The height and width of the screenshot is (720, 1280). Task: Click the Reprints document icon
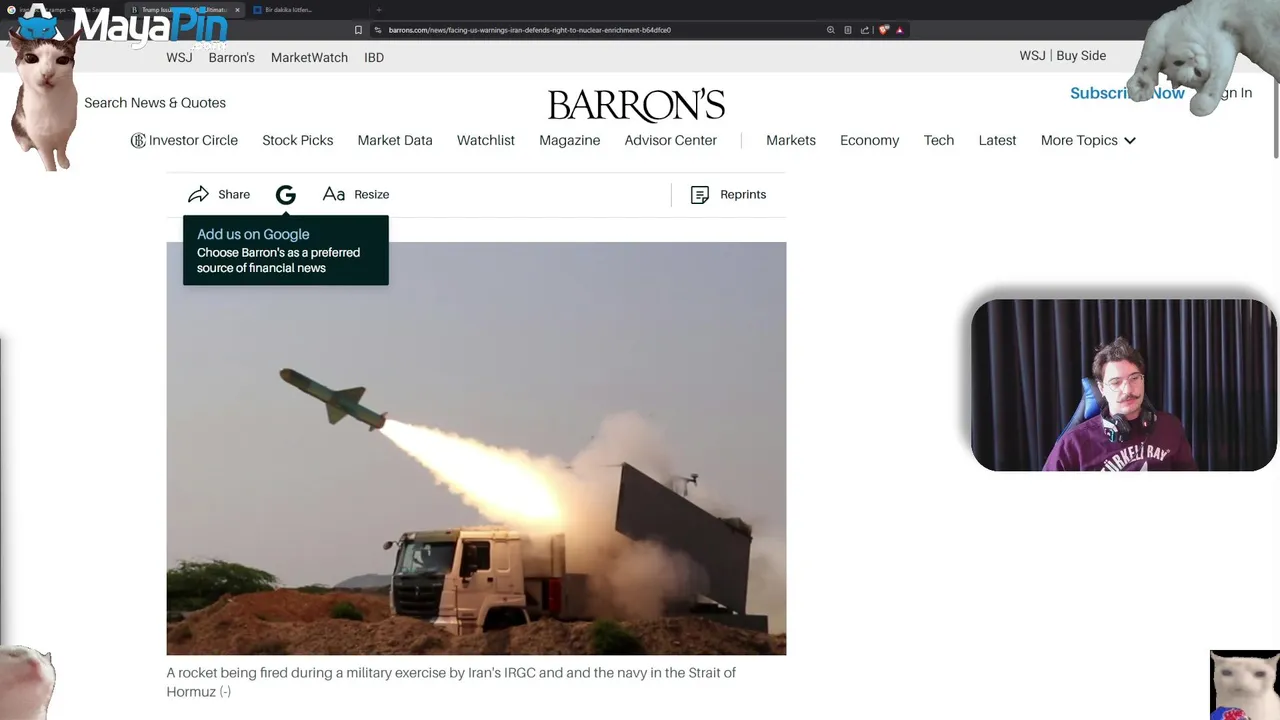coord(700,195)
